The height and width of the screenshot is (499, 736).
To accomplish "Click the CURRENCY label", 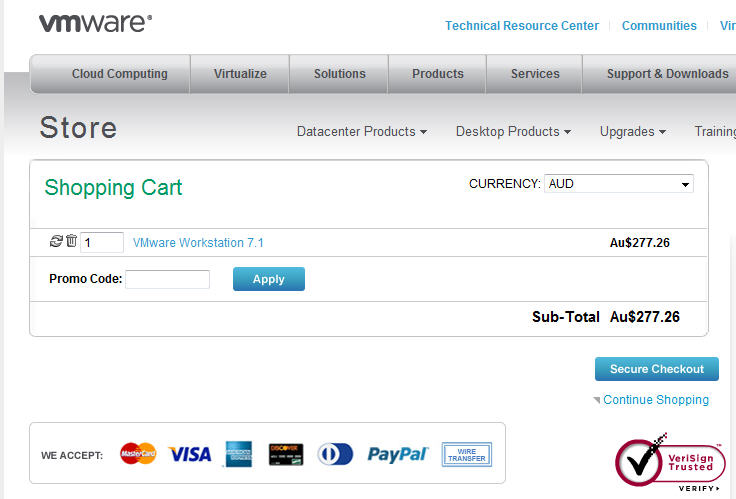I will [505, 184].
